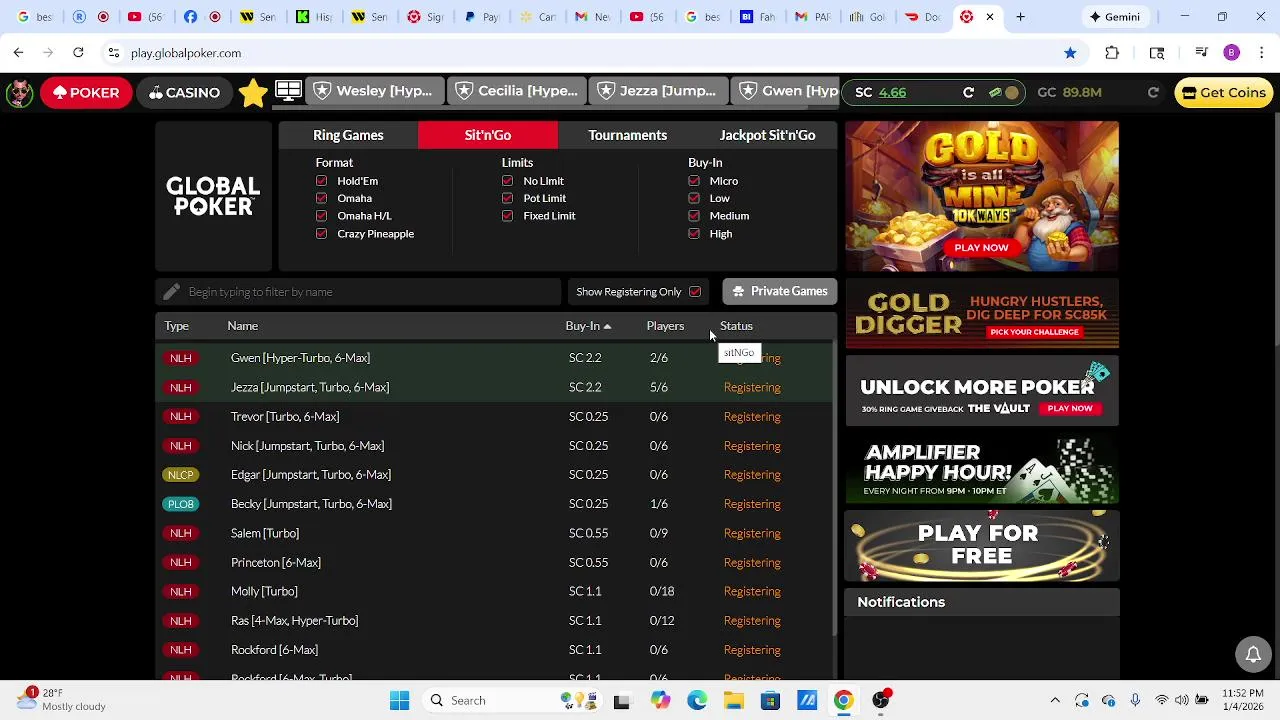Image resolution: width=1280 pixels, height=720 pixels.
Task: Select Princeton [6-Max] game
Action: pos(495,562)
